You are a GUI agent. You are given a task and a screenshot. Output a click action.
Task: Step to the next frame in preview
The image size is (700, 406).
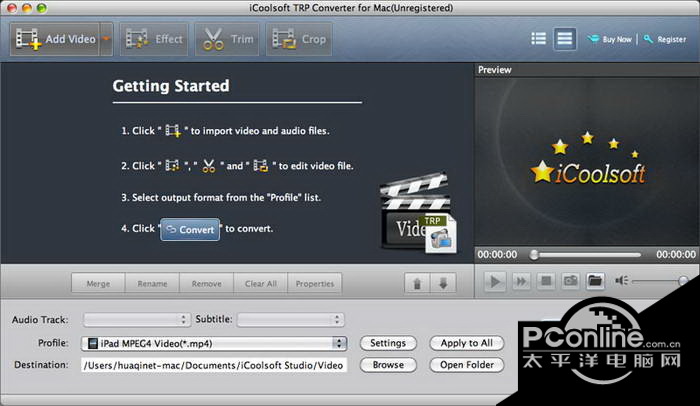(521, 281)
